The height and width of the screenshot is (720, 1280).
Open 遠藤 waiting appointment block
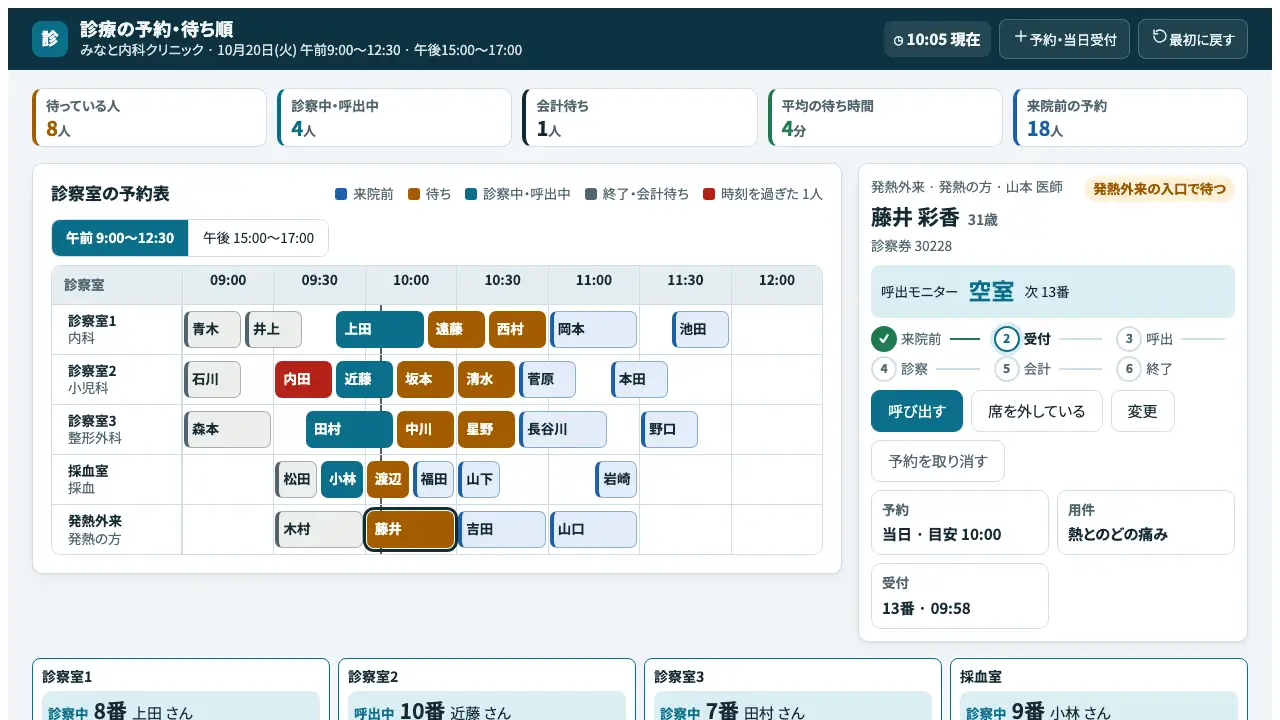(456, 329)
